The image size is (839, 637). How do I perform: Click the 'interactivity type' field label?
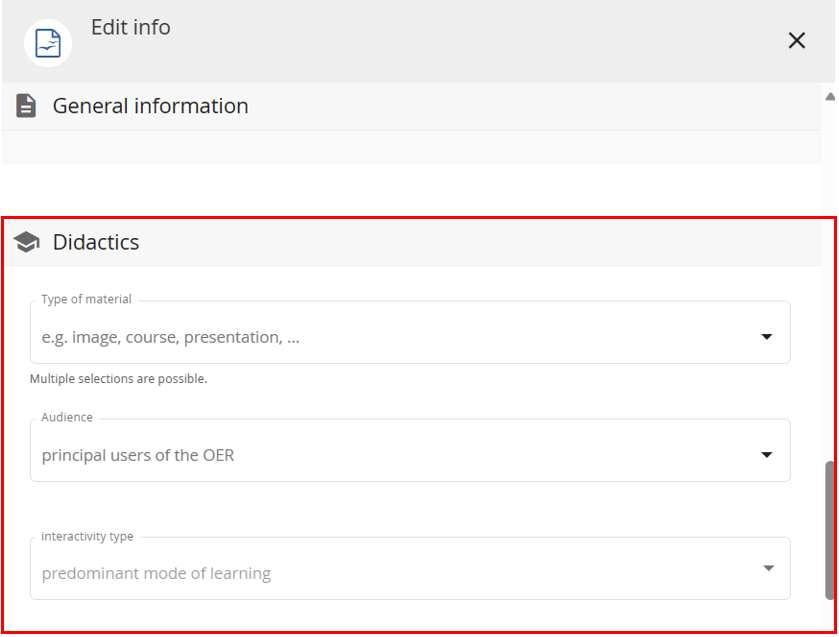click(x=87, y=536)
